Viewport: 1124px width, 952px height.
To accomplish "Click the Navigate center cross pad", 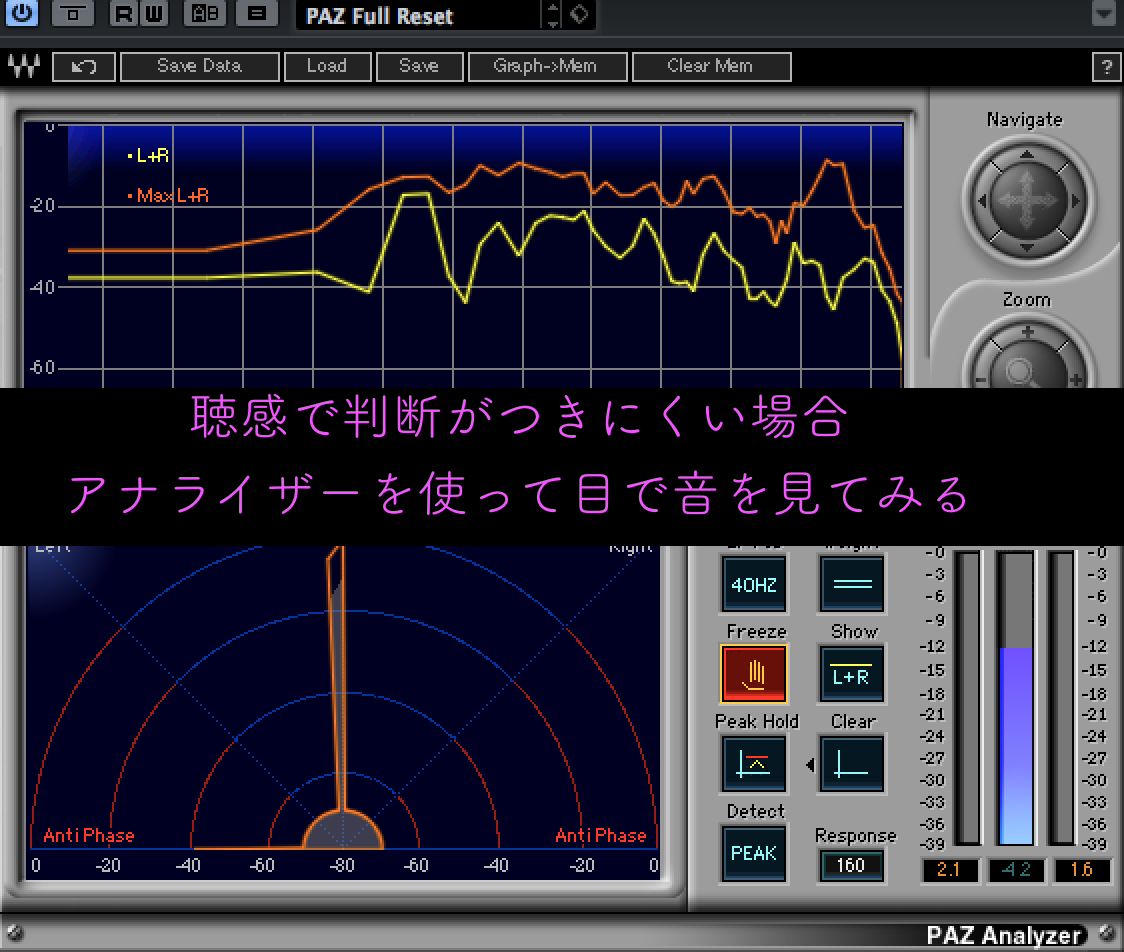I will (x=1027, y=200).
